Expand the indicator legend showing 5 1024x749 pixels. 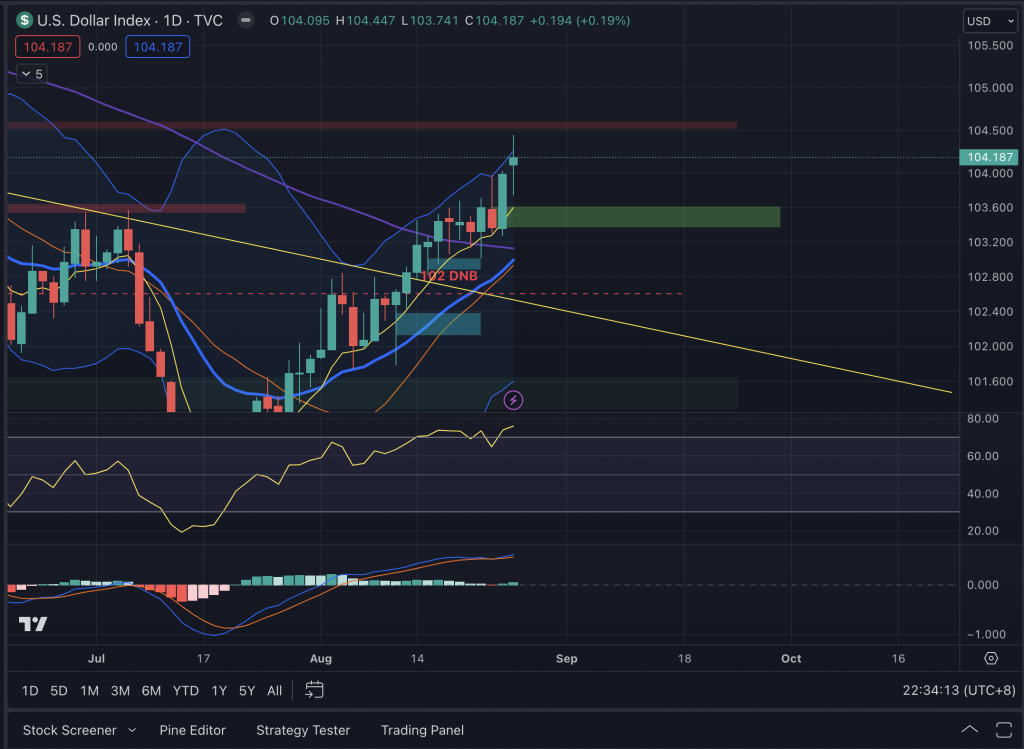click(x=31, y=74)
